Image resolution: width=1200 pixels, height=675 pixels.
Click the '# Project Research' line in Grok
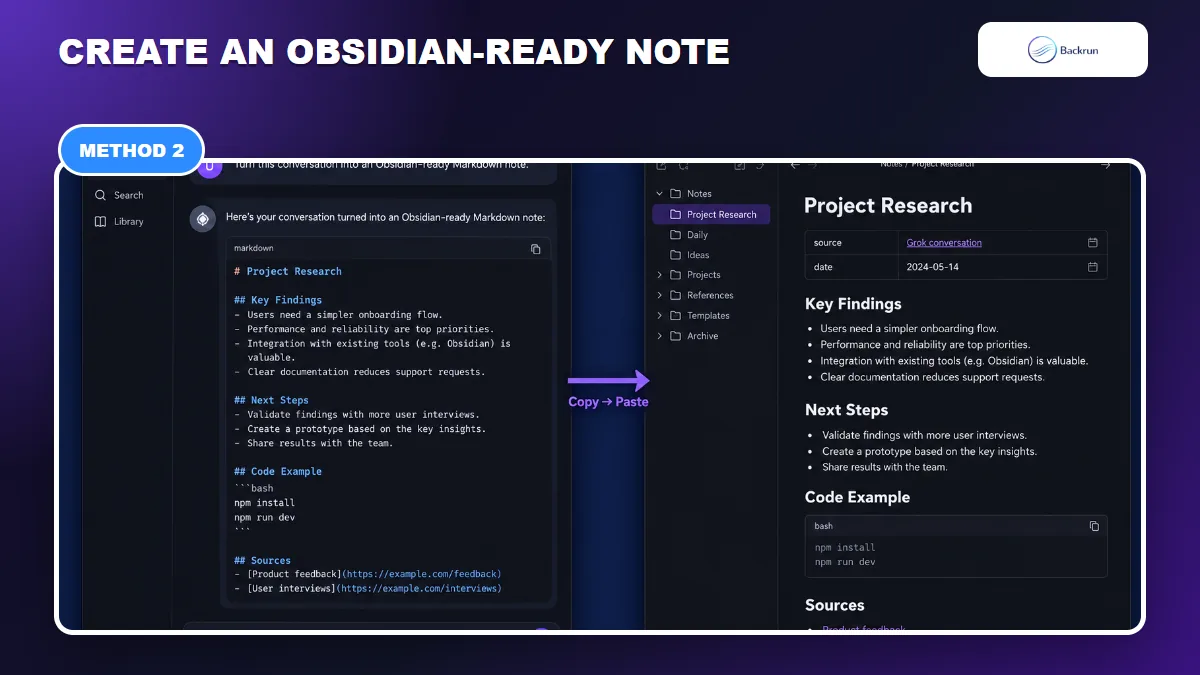pyautogui.click(x=288, y=271)
